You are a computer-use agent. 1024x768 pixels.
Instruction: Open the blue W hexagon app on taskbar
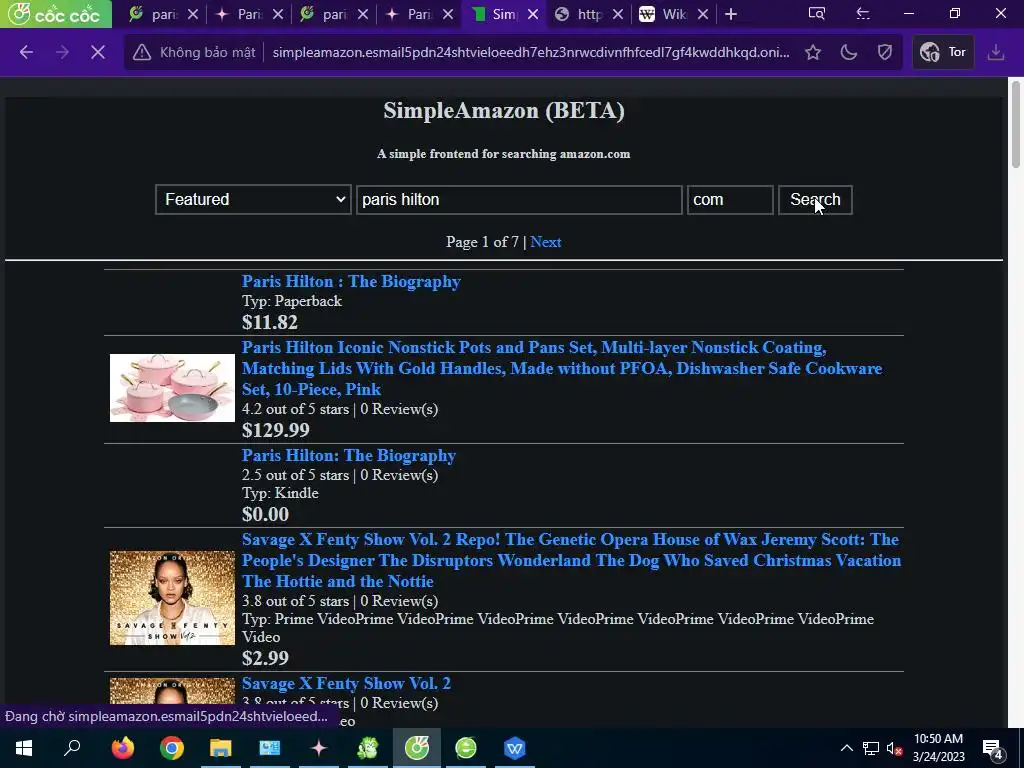point(515,748)
